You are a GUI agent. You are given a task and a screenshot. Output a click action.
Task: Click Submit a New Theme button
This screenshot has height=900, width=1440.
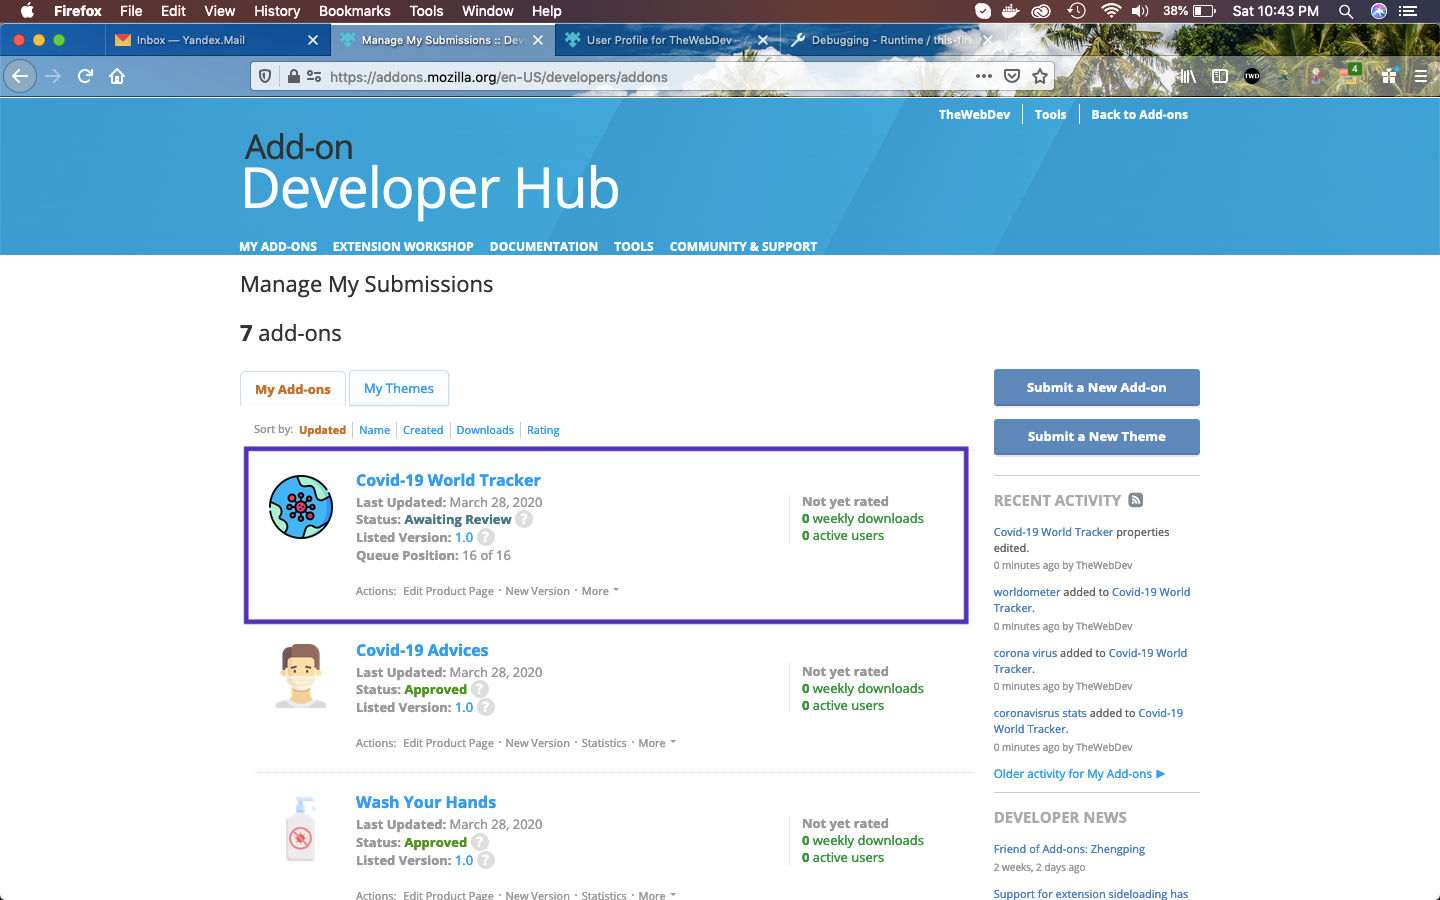click(x=1097, y=436)
